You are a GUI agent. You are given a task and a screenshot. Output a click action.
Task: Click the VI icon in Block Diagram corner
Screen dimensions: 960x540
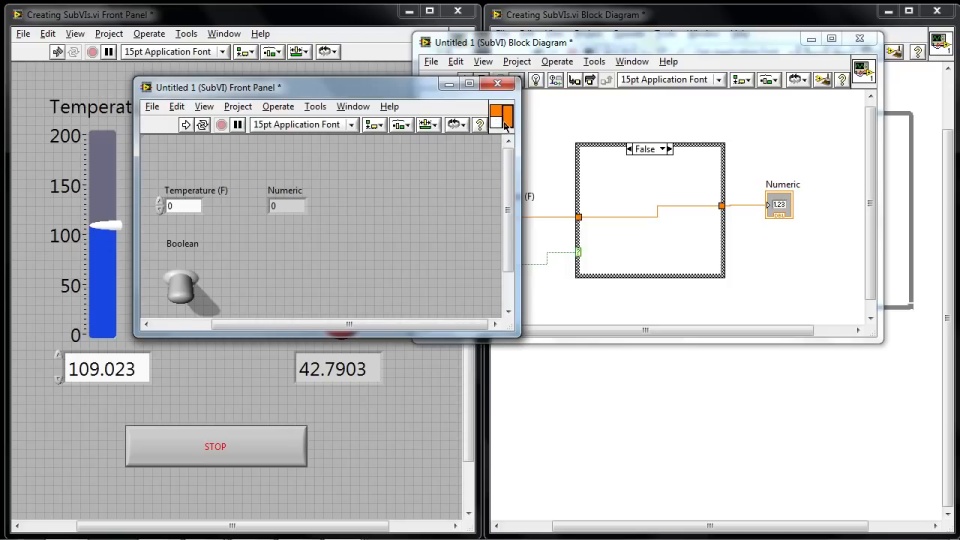[863, 72]
